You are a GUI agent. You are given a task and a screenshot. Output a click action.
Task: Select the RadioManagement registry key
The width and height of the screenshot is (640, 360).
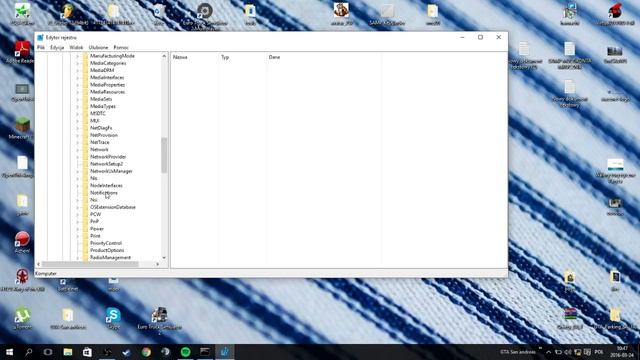click(110, 258)
